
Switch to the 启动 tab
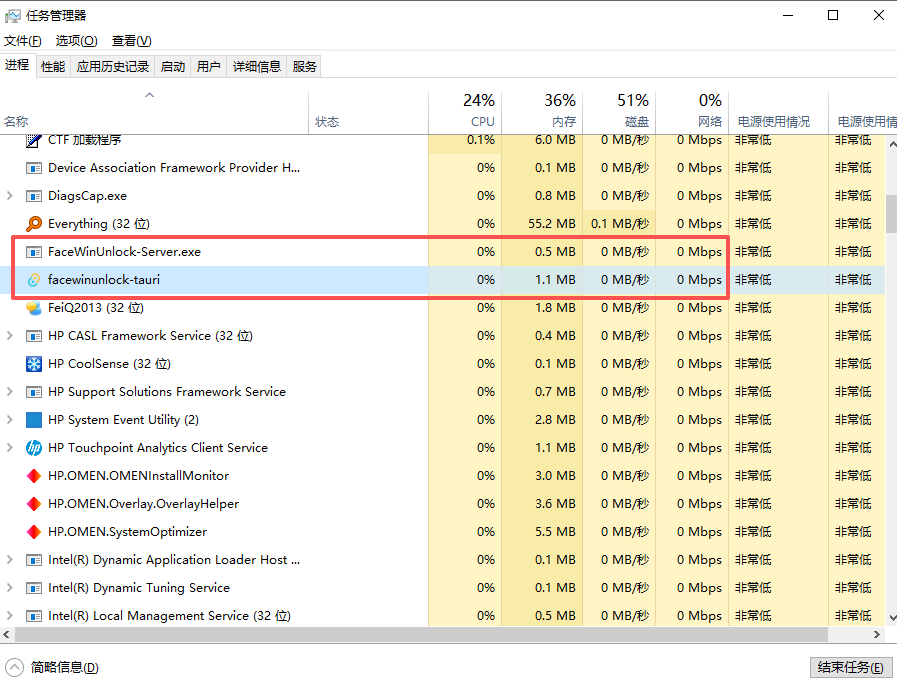click(173, 67)
